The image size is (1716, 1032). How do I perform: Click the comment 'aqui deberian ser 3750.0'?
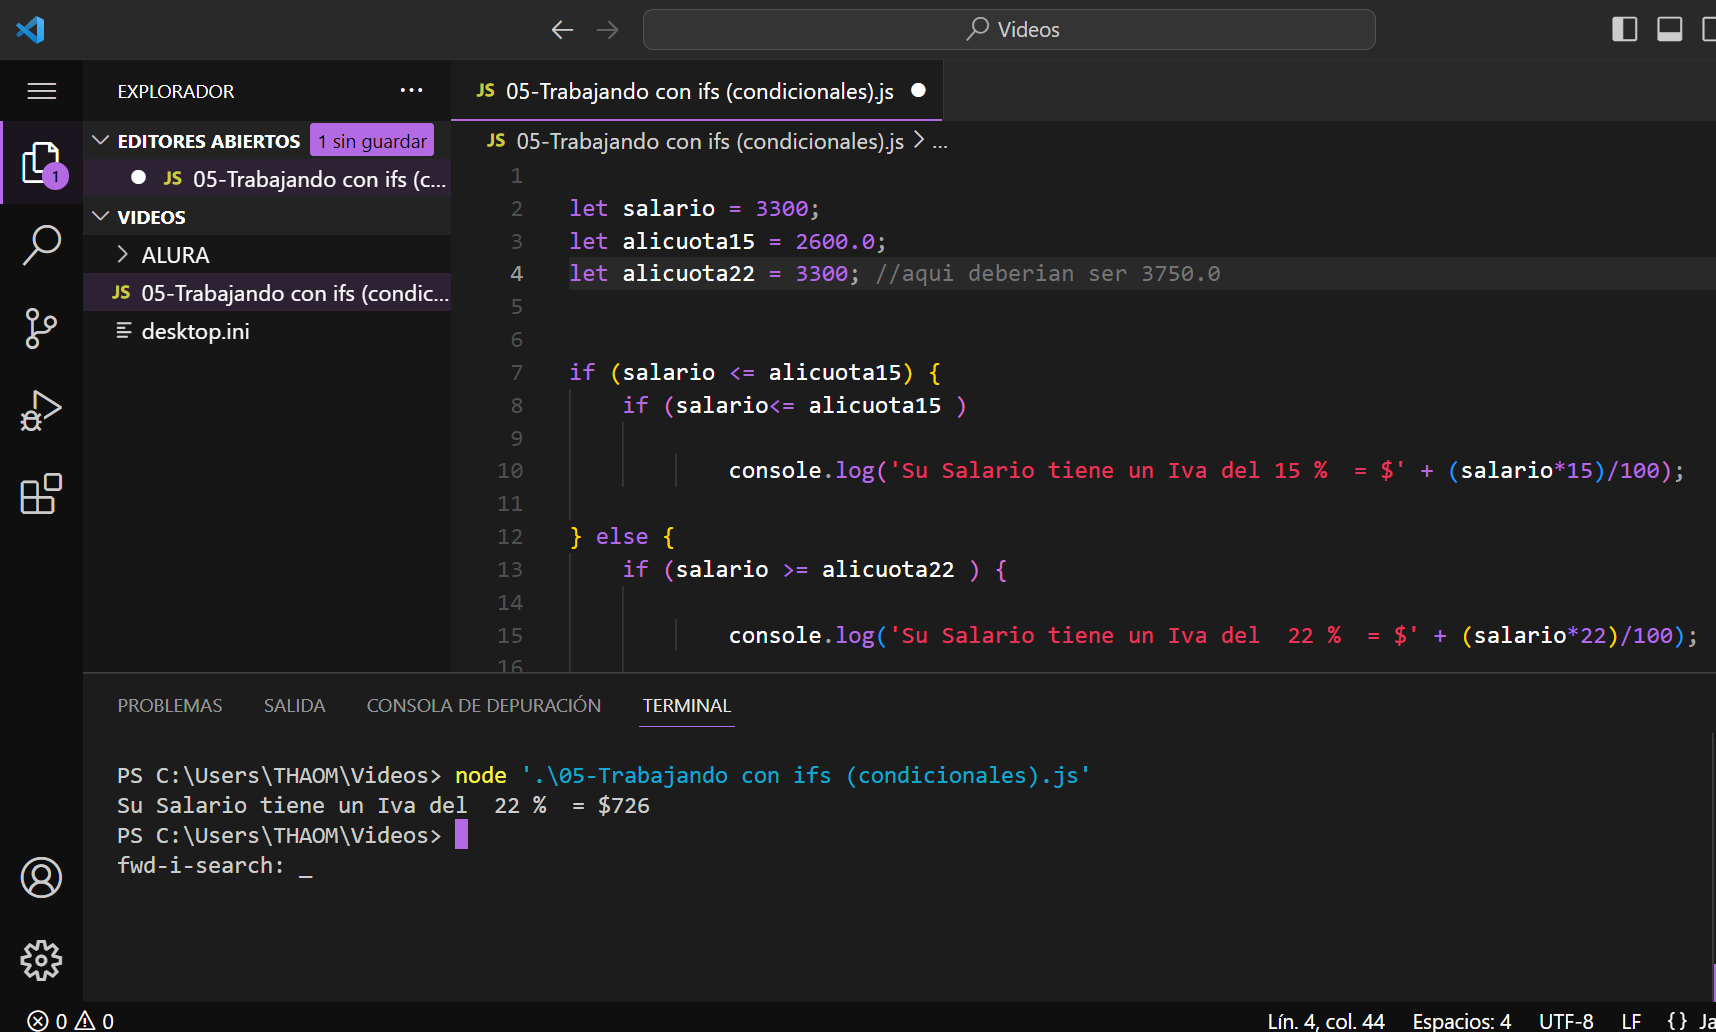[x=1048, y=274]
